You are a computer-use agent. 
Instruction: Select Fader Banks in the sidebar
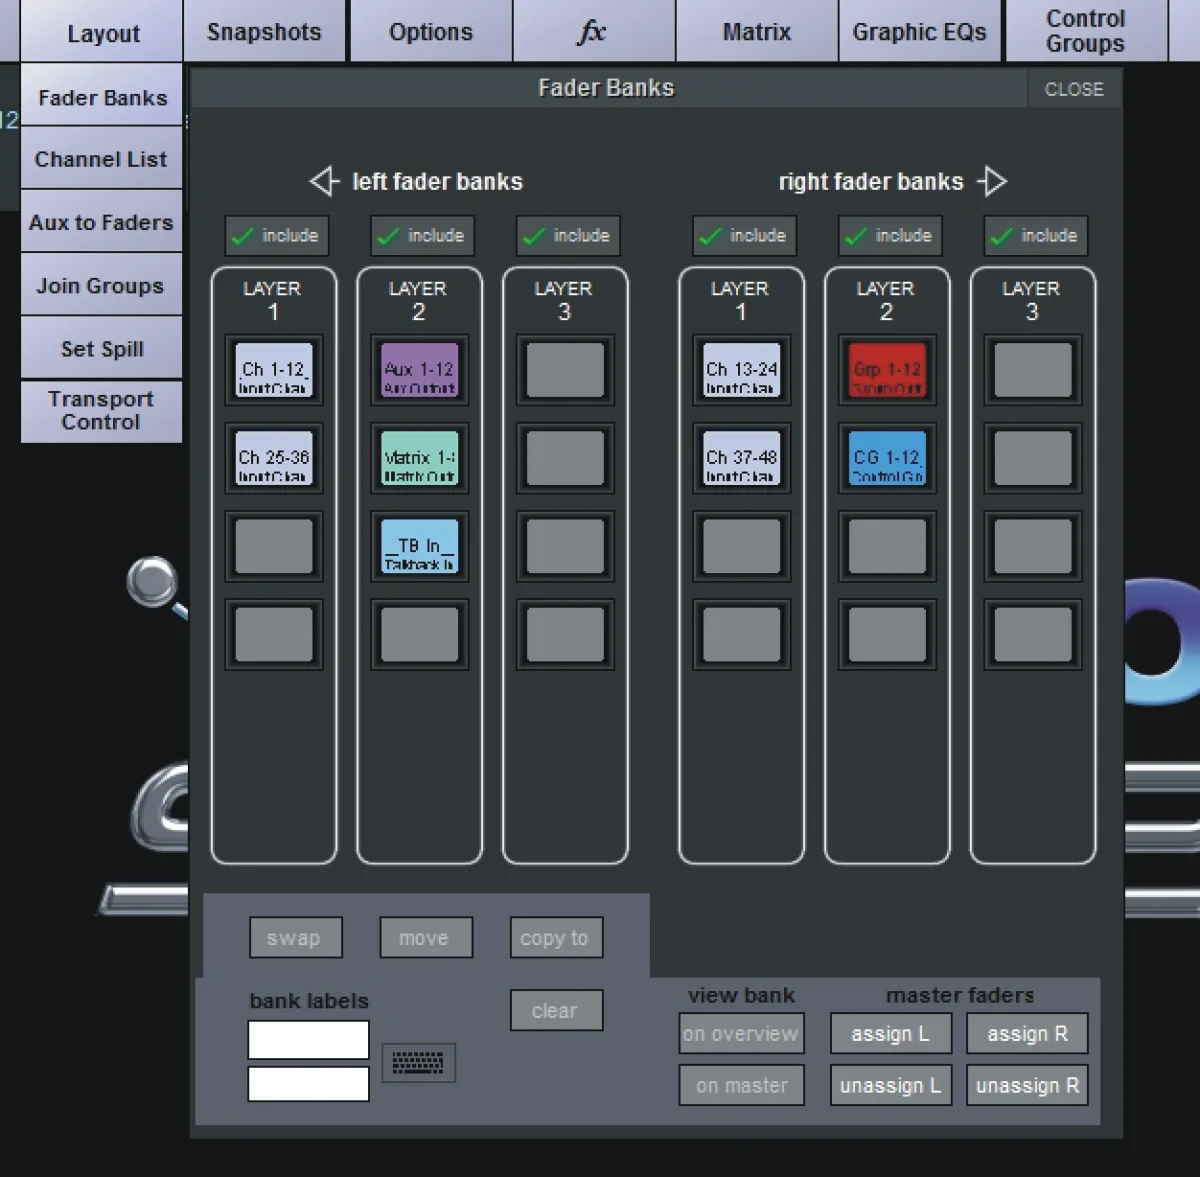[x=102, y=96]
